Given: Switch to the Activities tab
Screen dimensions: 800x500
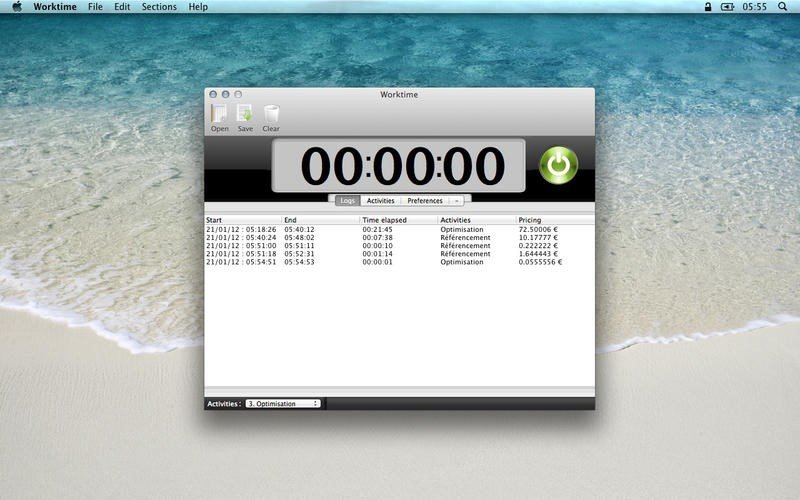Looking at the screenshot, I should [381, 201].
